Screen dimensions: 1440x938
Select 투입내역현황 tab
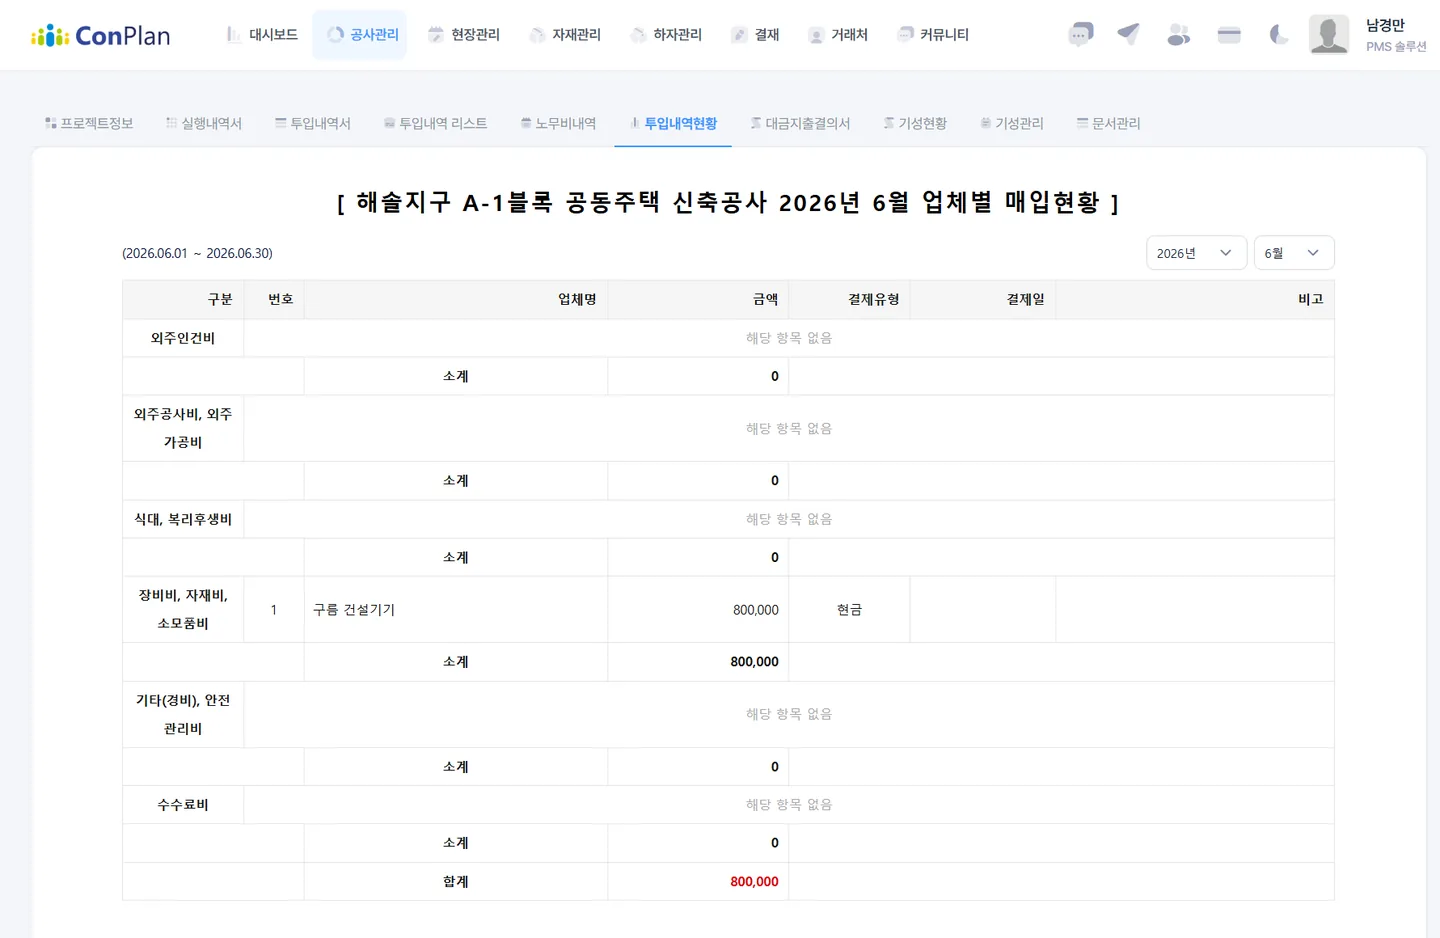[x=673, y=123]
